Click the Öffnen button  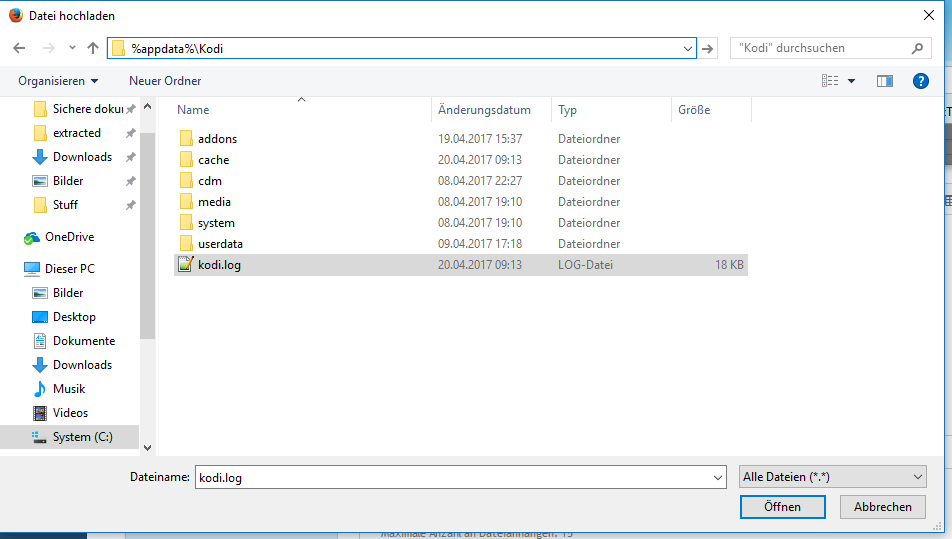pyautogui.click(x=783, y=507)
